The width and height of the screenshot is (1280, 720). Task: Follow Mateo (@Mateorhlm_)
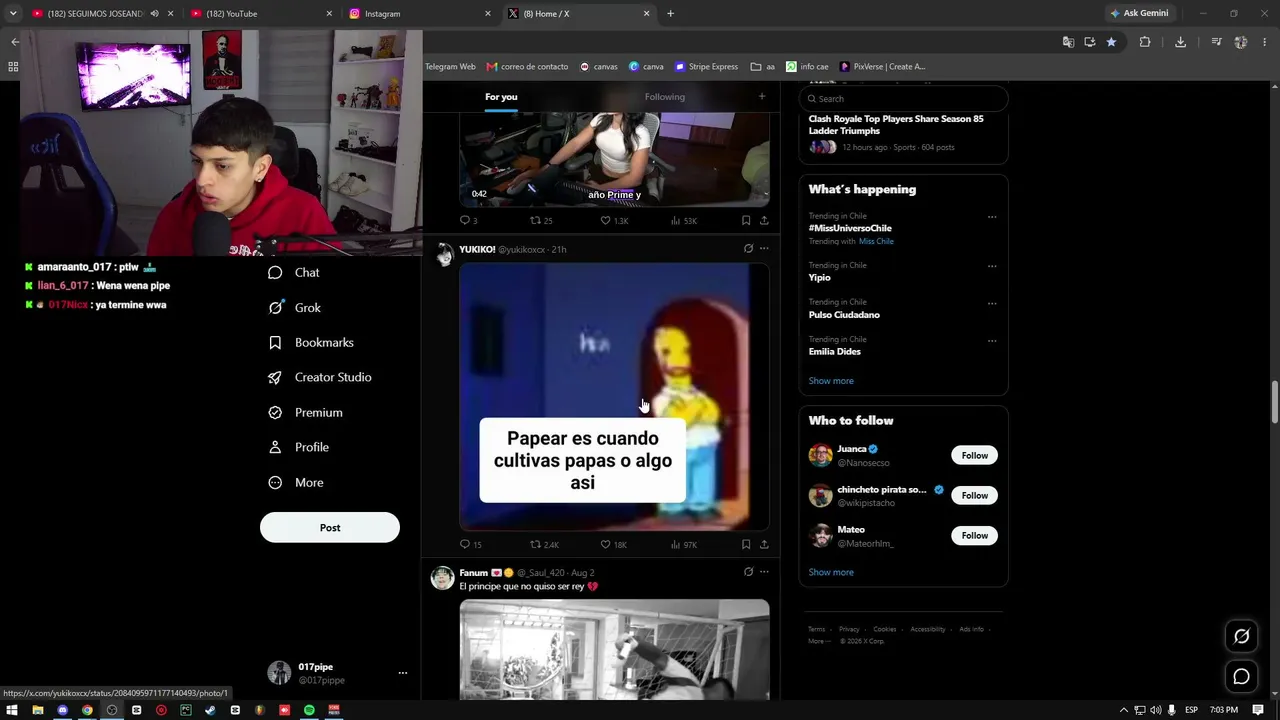(974, 536)
